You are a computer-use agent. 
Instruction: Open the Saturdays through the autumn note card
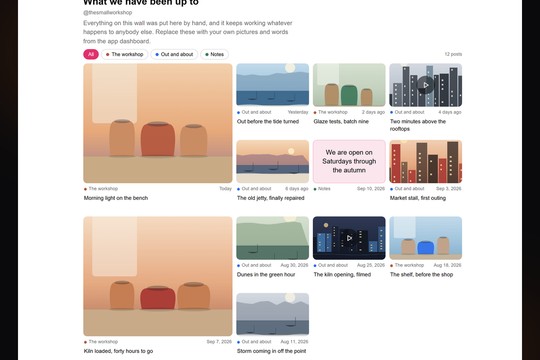[x=349, y=161]
